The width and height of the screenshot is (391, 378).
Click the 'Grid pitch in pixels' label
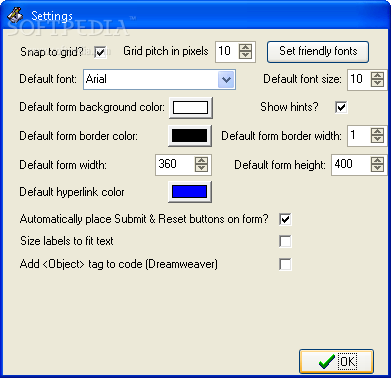pos(166,51)
